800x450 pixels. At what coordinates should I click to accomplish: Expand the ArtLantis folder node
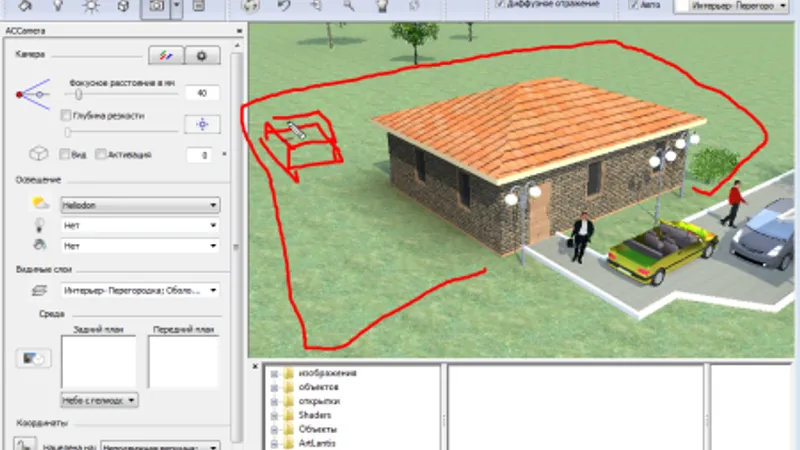coord(274,443)
